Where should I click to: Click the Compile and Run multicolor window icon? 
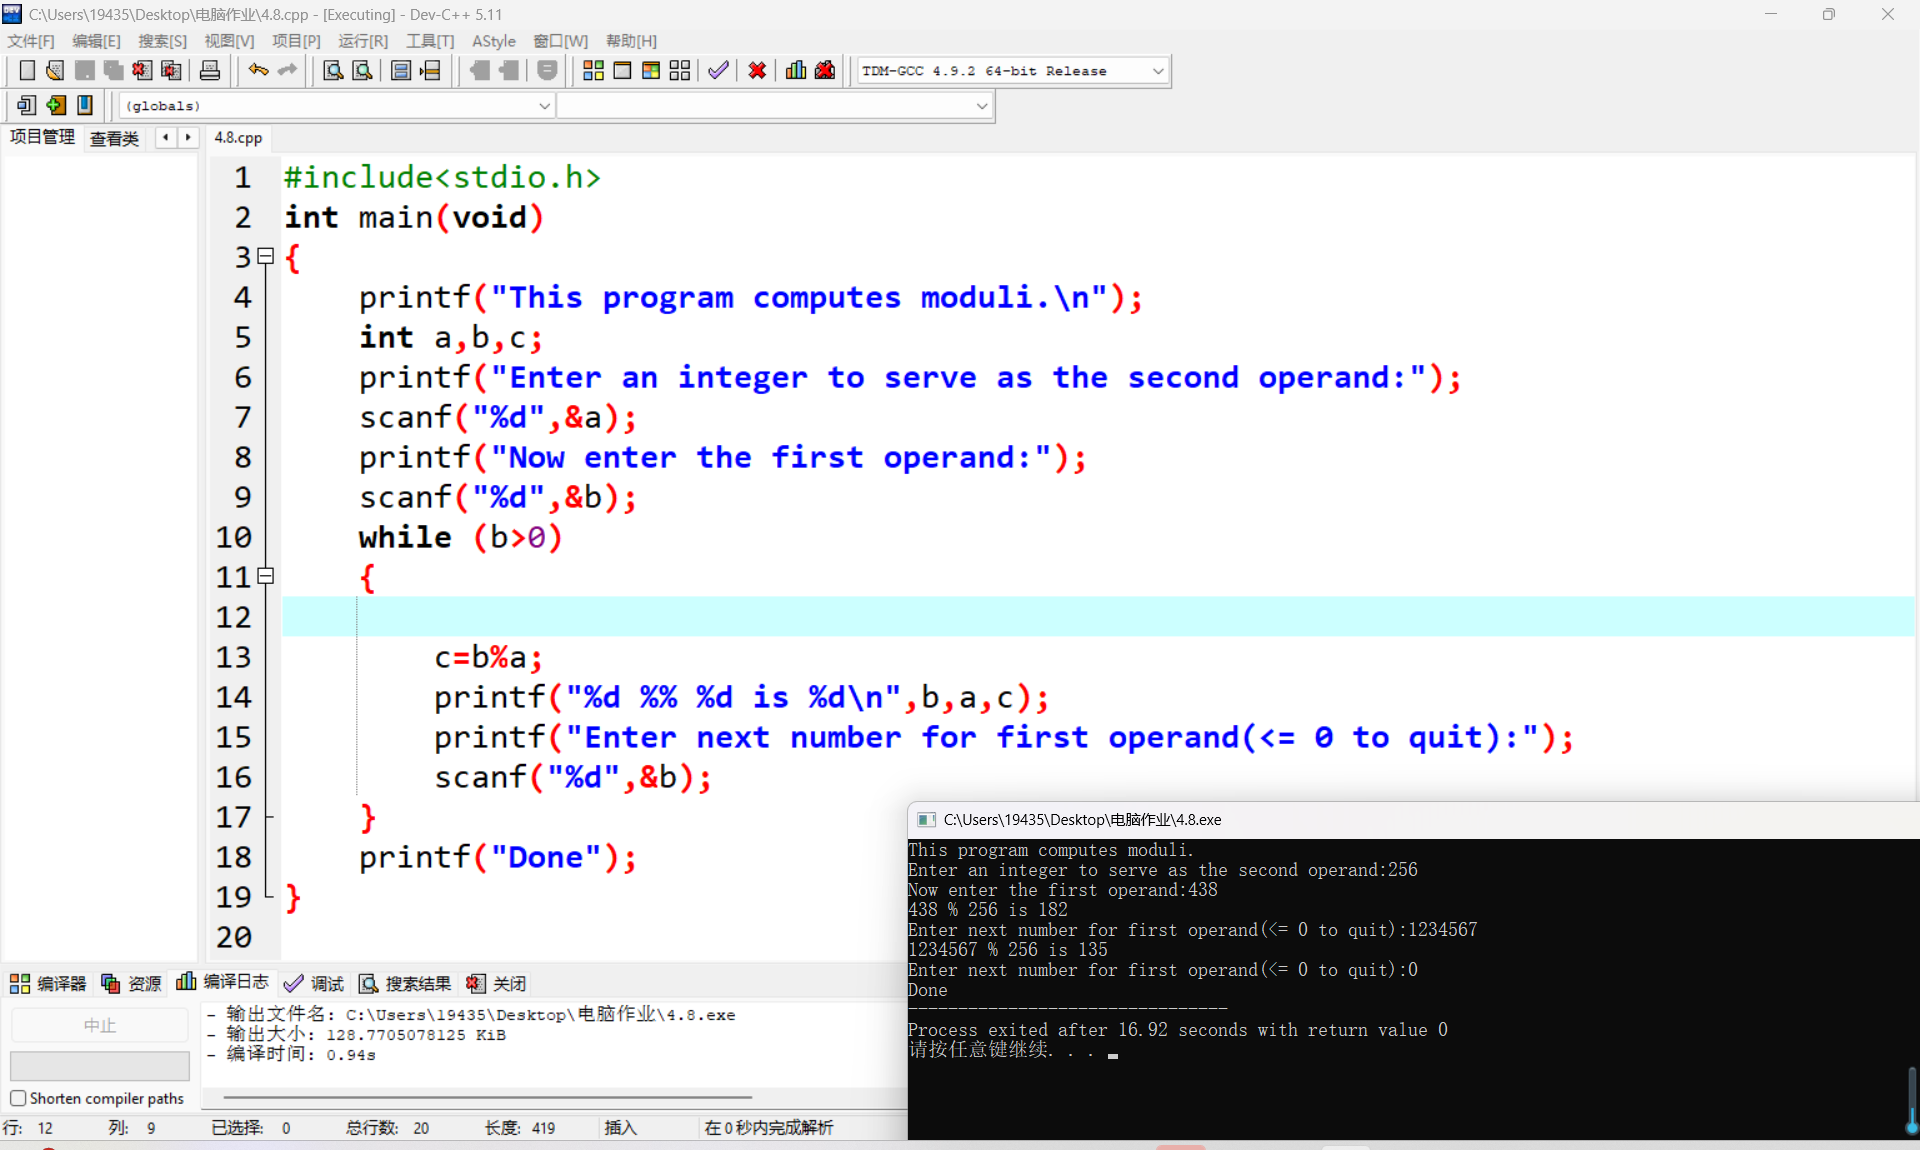pyautogui.click(x=651, y=70)
